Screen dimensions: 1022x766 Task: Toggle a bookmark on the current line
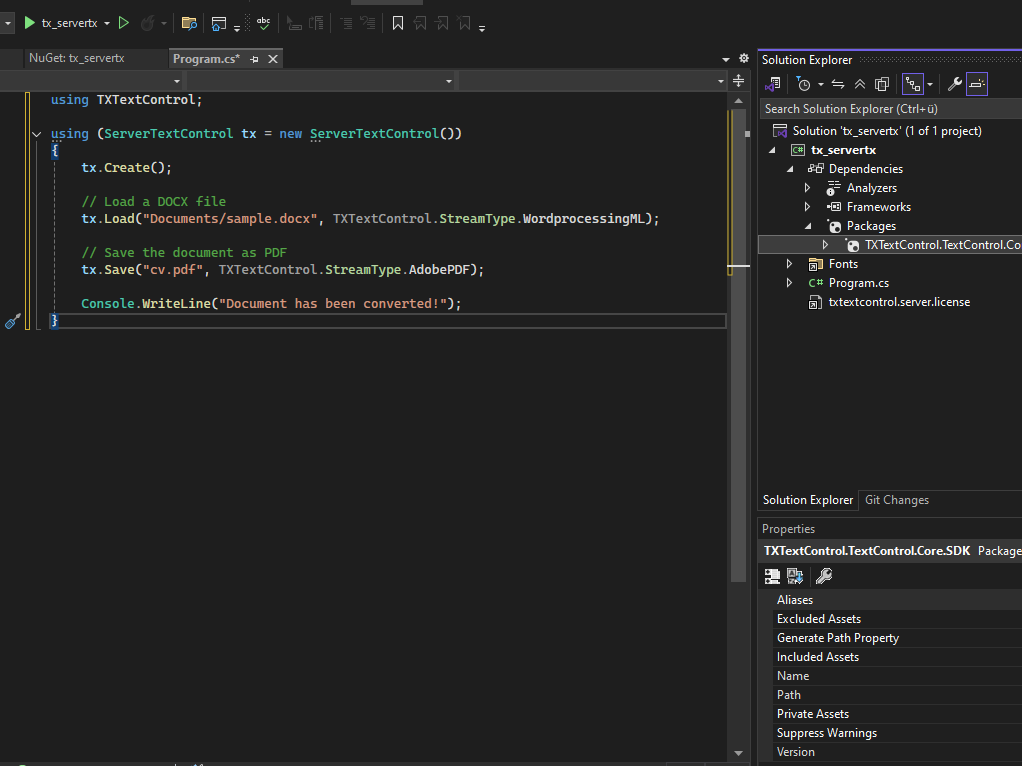pyautogui.click(x=398, y=23)
